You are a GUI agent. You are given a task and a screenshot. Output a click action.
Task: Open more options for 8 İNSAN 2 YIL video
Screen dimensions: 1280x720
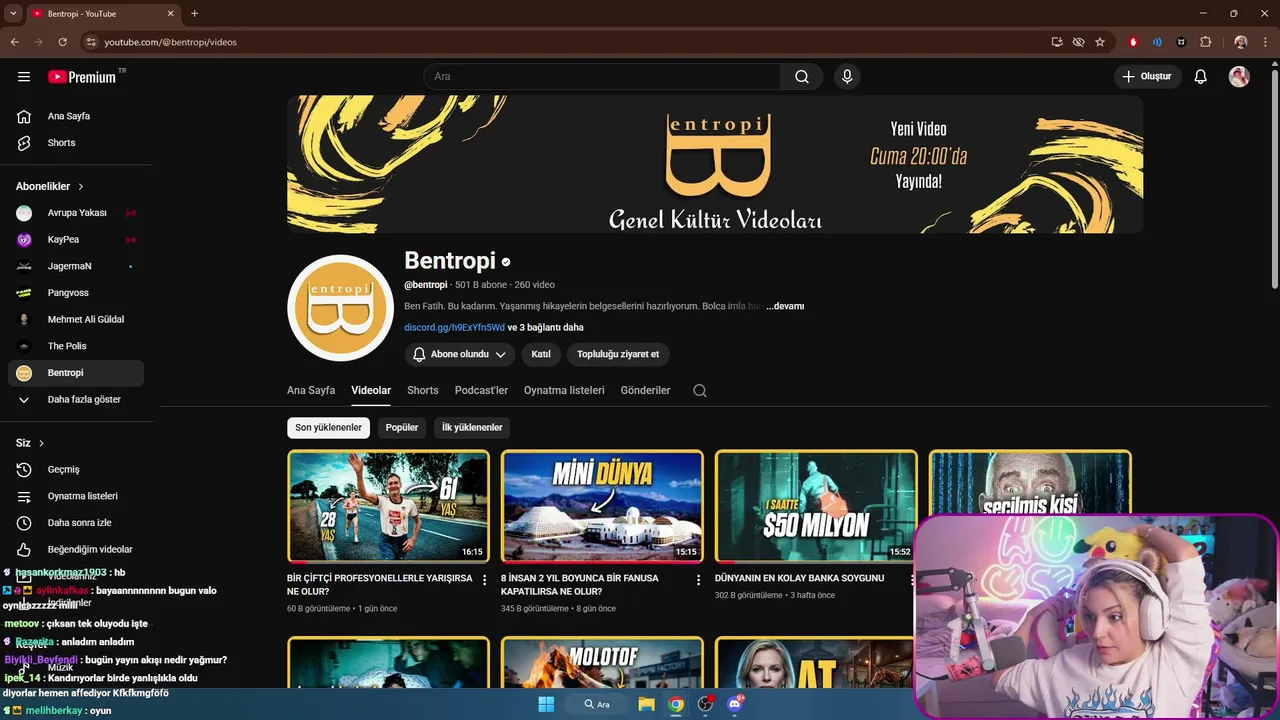pos(699,580)
